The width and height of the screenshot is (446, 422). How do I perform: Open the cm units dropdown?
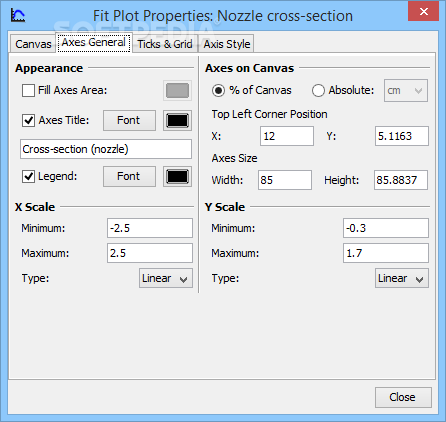tap(406, 90)
